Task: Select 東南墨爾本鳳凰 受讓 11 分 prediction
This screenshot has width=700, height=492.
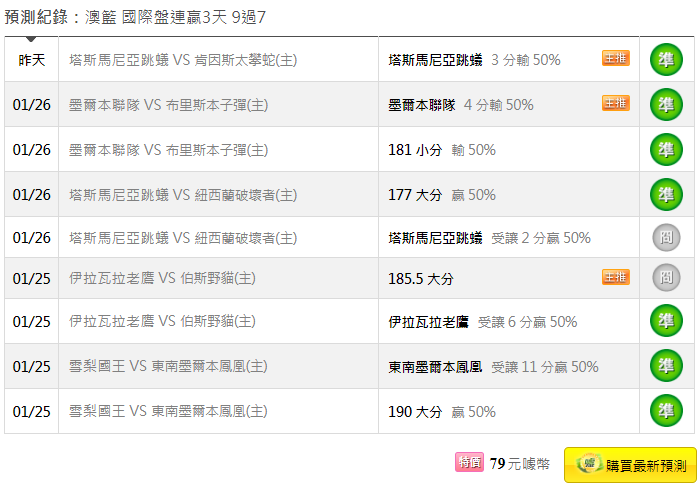Action: click(493, 367)
